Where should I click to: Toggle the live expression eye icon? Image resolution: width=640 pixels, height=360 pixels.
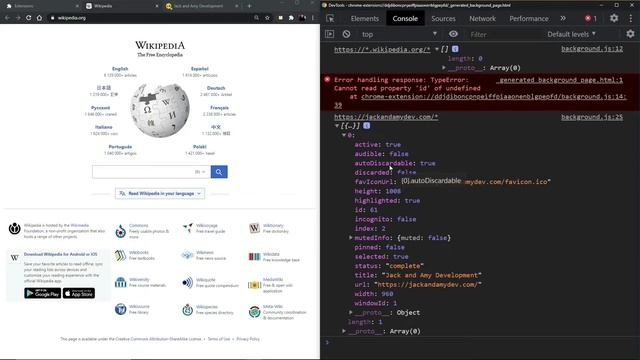point(453,34)
